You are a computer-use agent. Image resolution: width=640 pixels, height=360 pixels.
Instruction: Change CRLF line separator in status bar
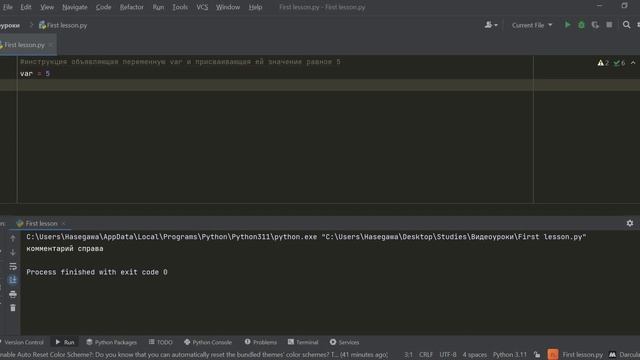point(426,355)
